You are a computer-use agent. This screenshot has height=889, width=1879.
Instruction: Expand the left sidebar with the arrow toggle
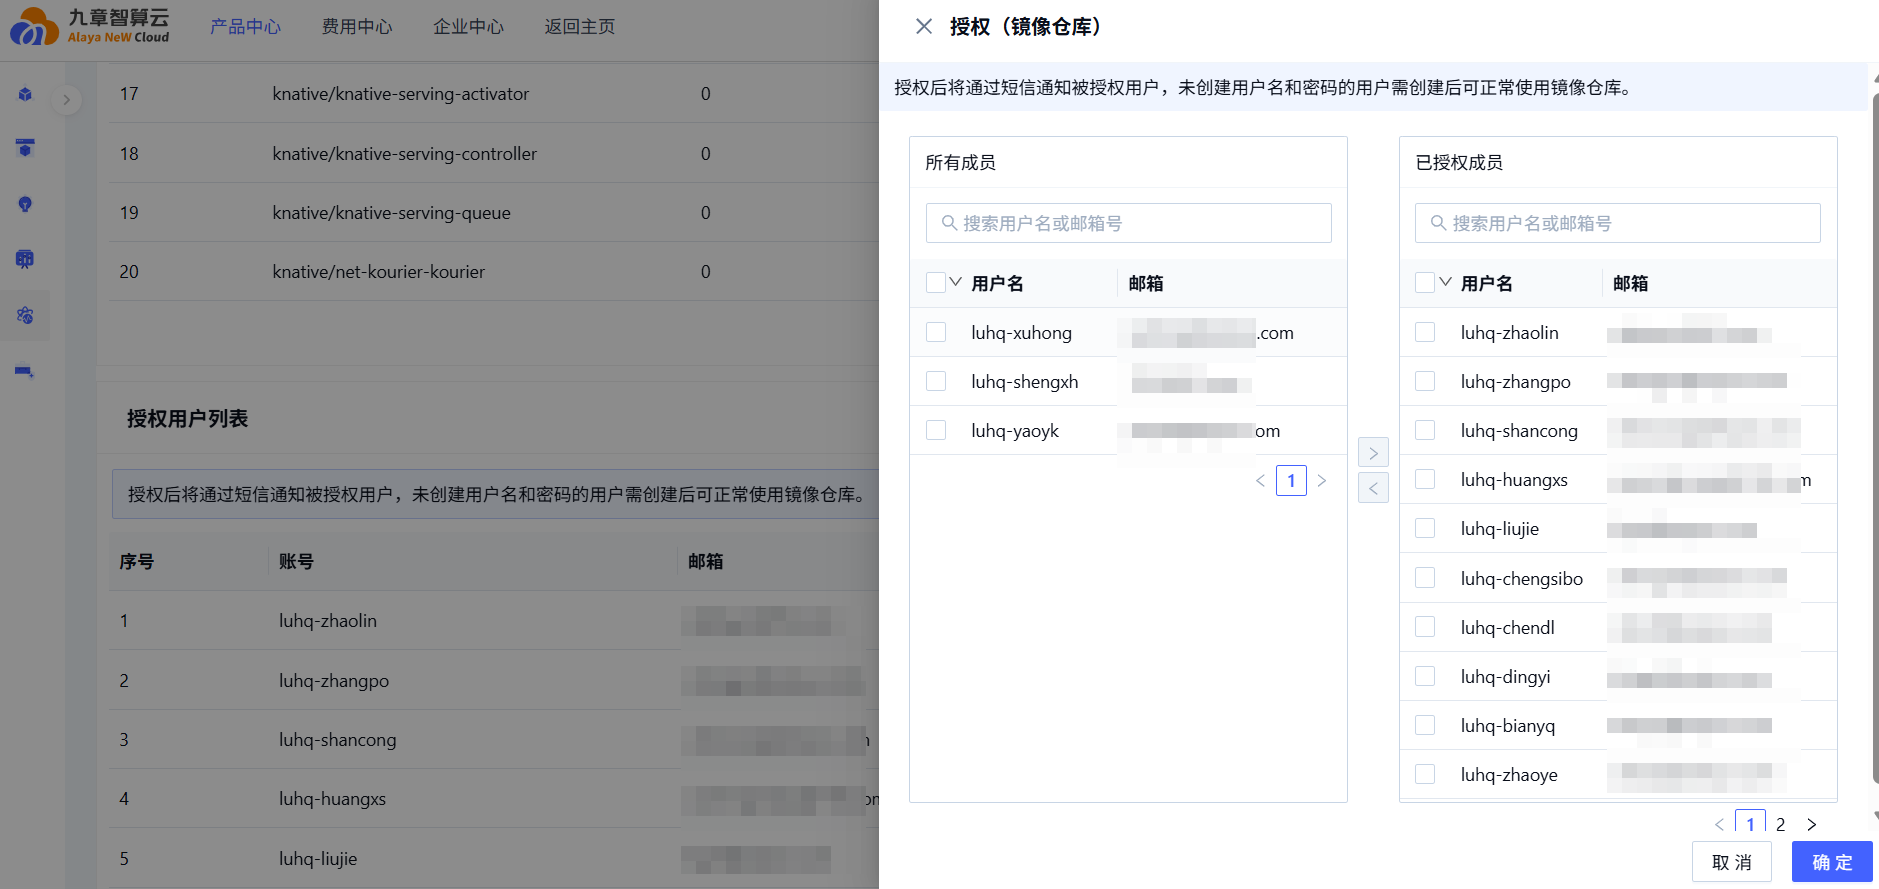tap(66, 100)
